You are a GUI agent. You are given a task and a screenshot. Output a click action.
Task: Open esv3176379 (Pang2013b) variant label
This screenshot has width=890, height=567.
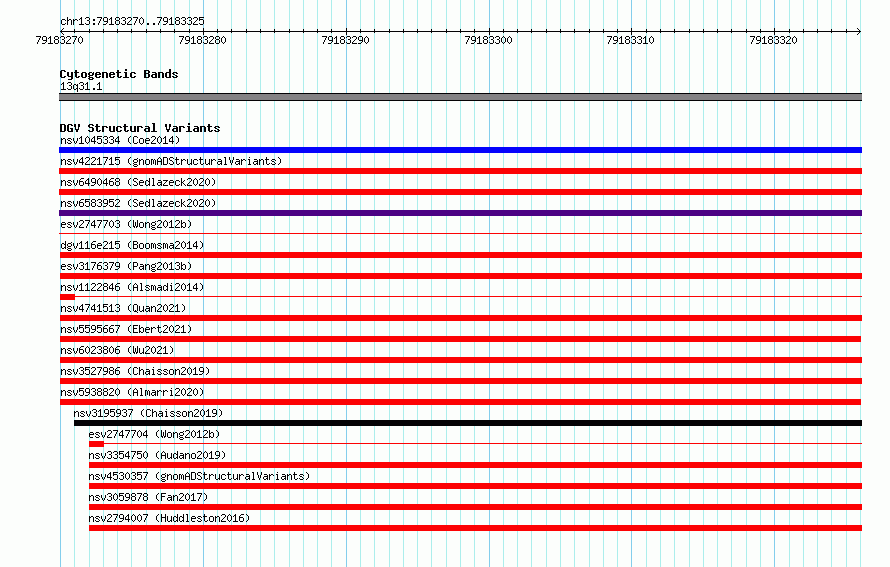pos(126,266)
